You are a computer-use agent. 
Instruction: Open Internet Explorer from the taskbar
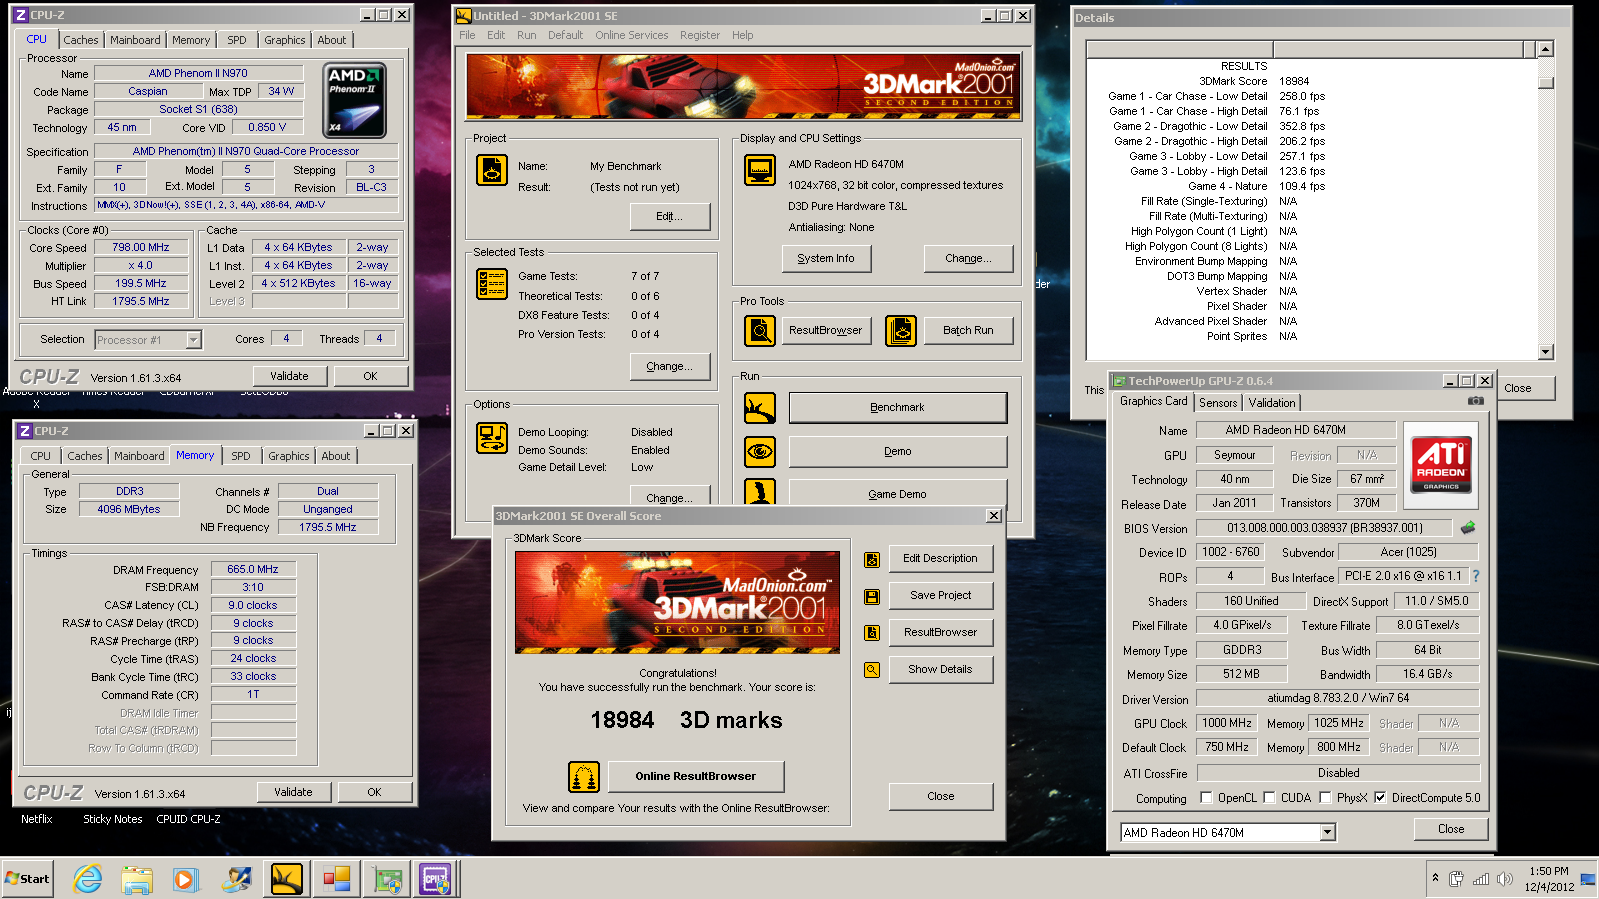pyautogui.click(x=88, y=879)
